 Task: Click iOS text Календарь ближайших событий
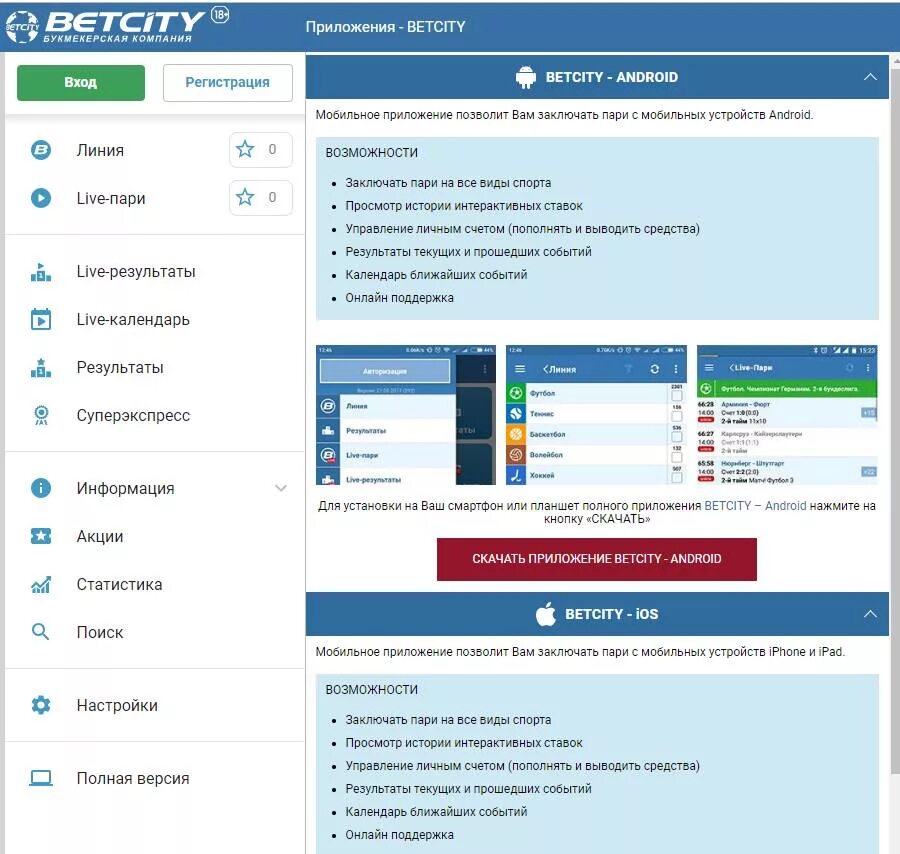click(x=436, y=812)
